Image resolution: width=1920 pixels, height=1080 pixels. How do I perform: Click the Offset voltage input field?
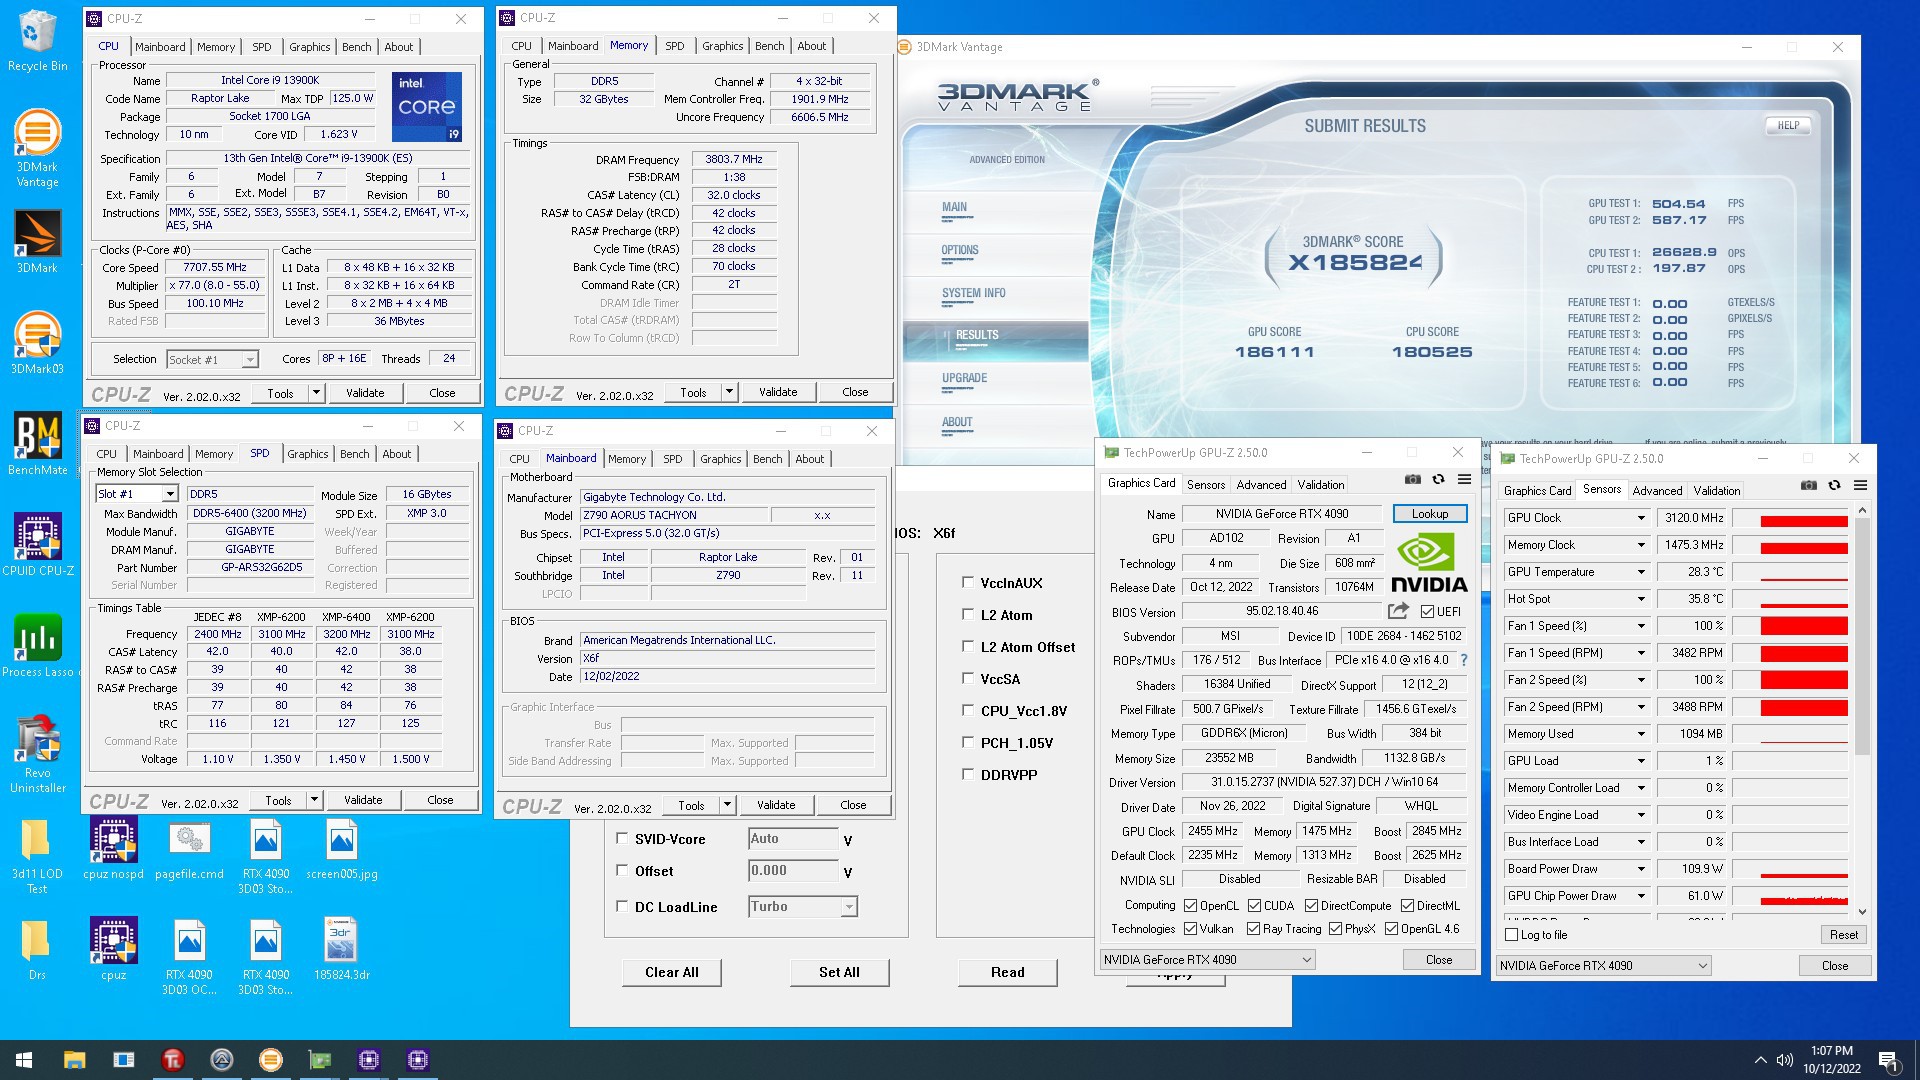tap(793, 871)
